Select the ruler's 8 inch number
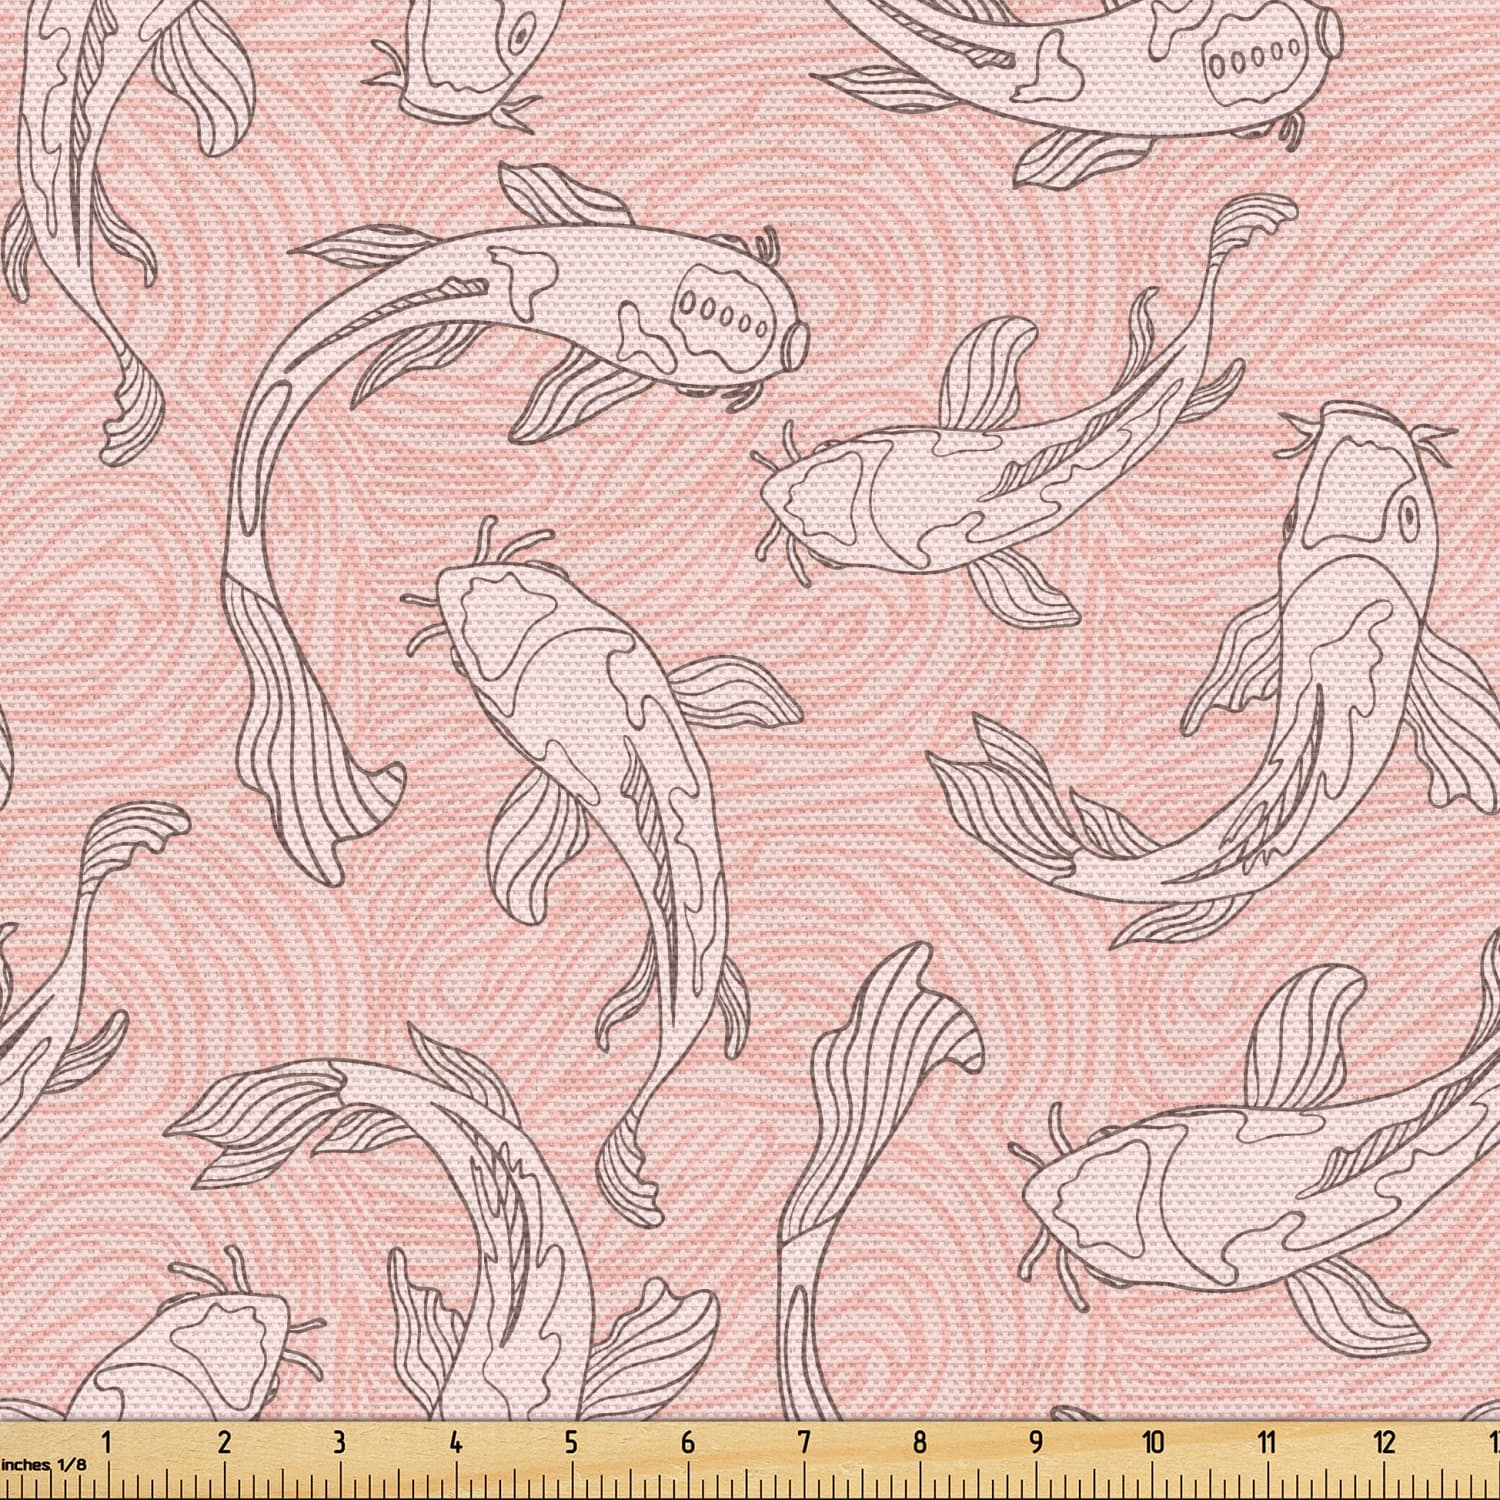The height and width of the screenshot is (1500, 1500). [919, 1443]
